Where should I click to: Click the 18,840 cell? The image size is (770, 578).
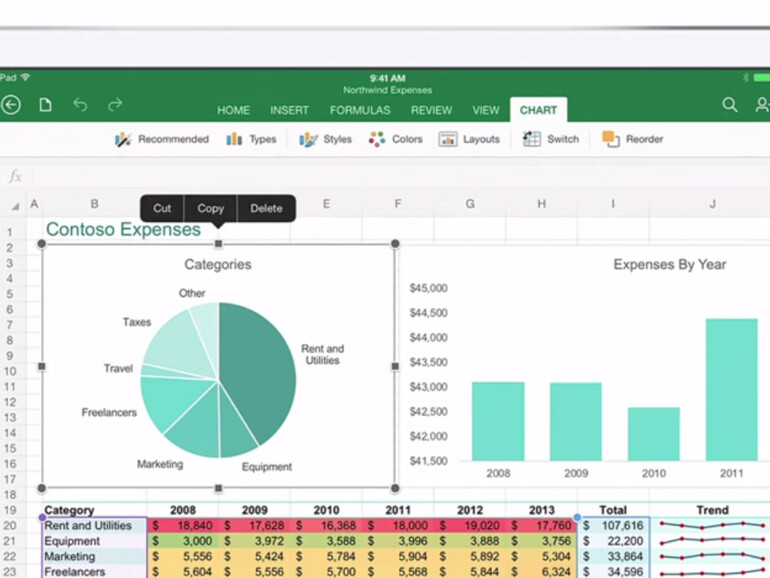(x=183, y=525)
